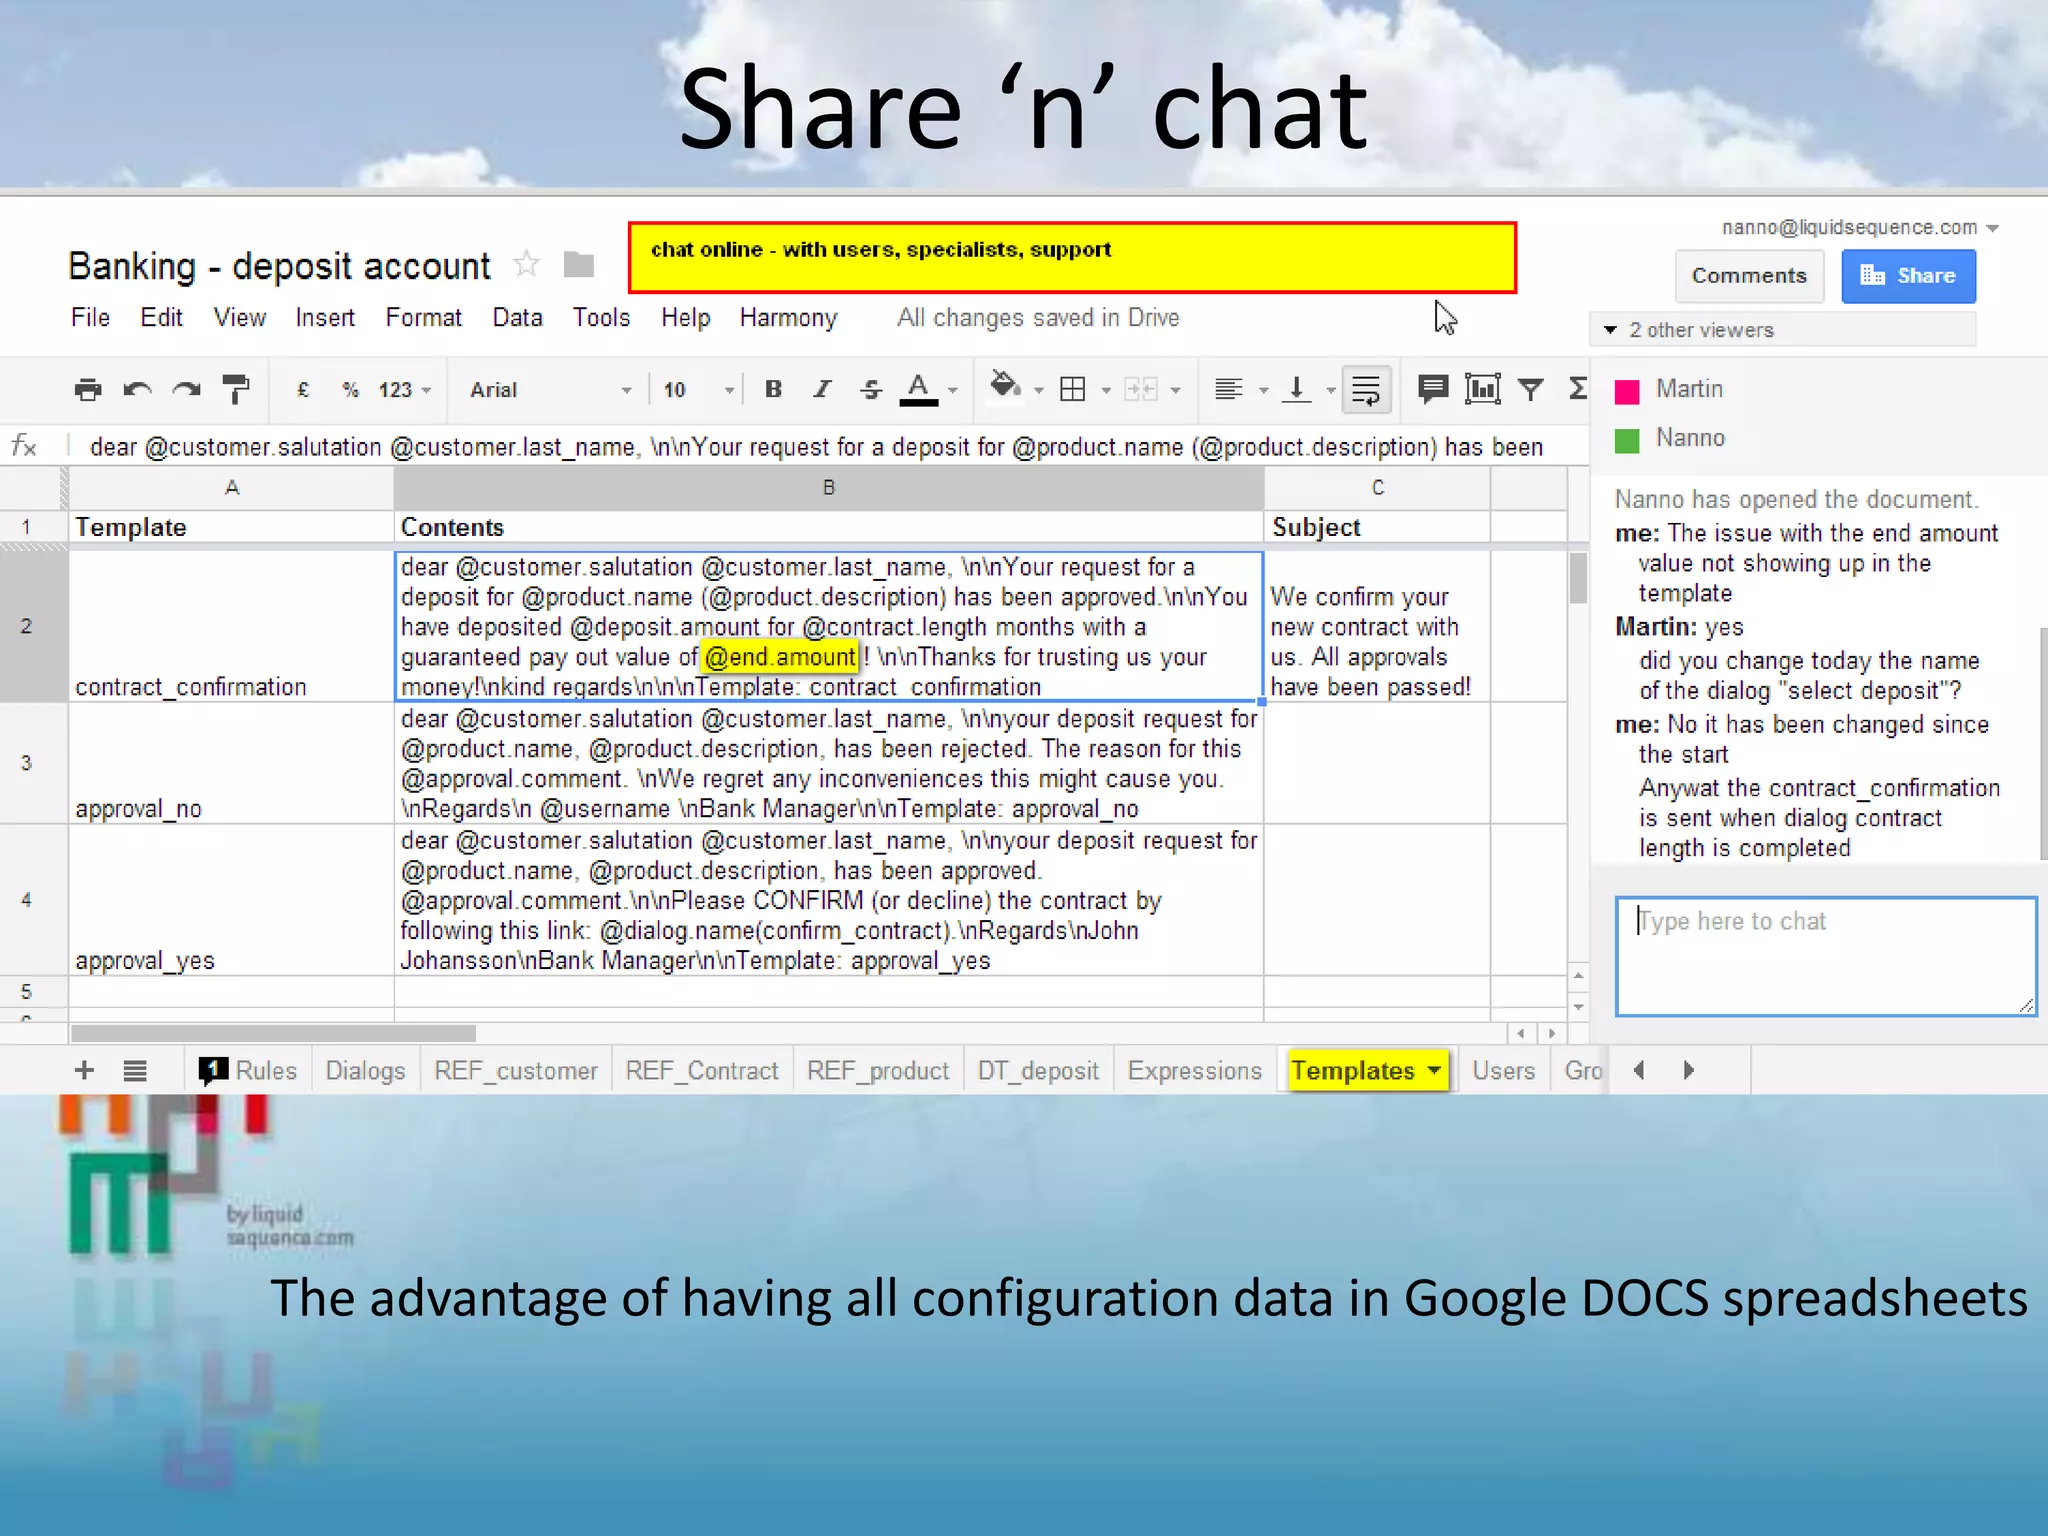This screenshot has height=1536, width=2048.
Task: Select the approval_no template cell
Action: coord(231,763)
